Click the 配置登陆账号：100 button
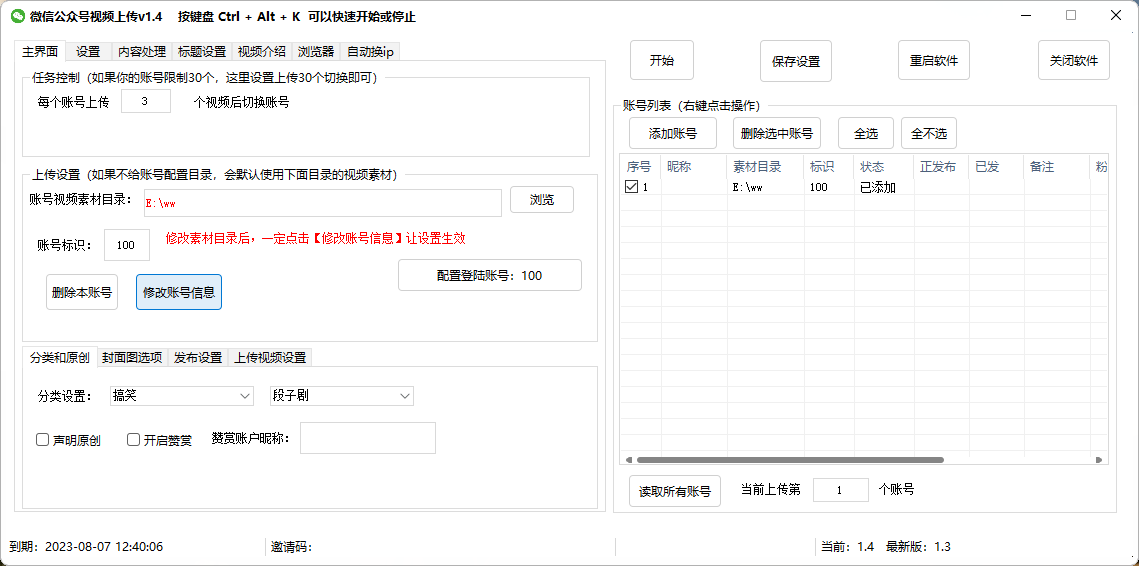Screen dimensions: 1139x566 click(x=490, y=275)
